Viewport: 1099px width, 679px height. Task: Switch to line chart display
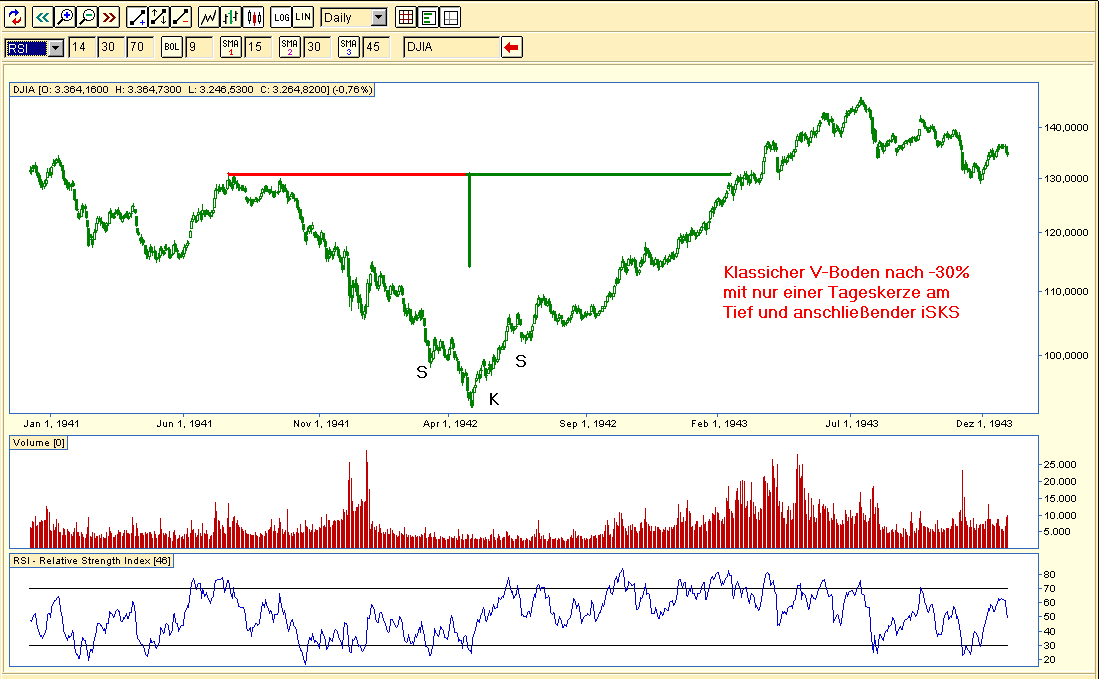209,17
